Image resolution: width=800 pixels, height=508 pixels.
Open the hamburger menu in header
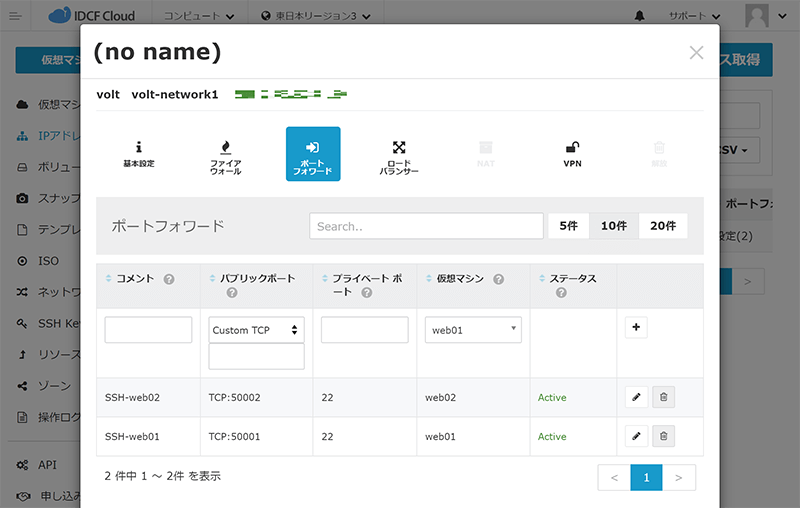point(14,17)
